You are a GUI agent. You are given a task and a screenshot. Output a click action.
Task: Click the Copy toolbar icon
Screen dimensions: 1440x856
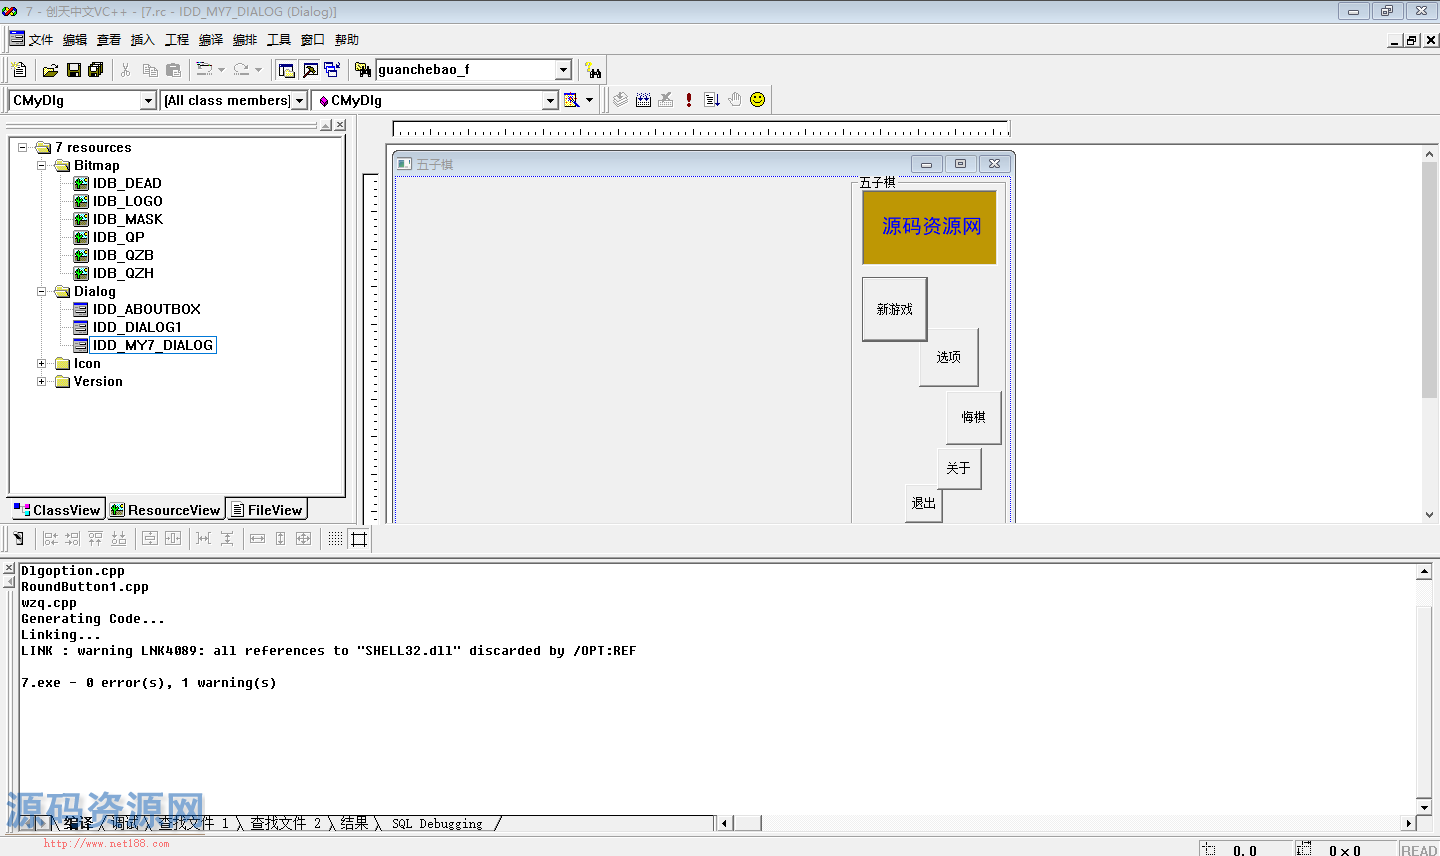(x=150, y=70)
